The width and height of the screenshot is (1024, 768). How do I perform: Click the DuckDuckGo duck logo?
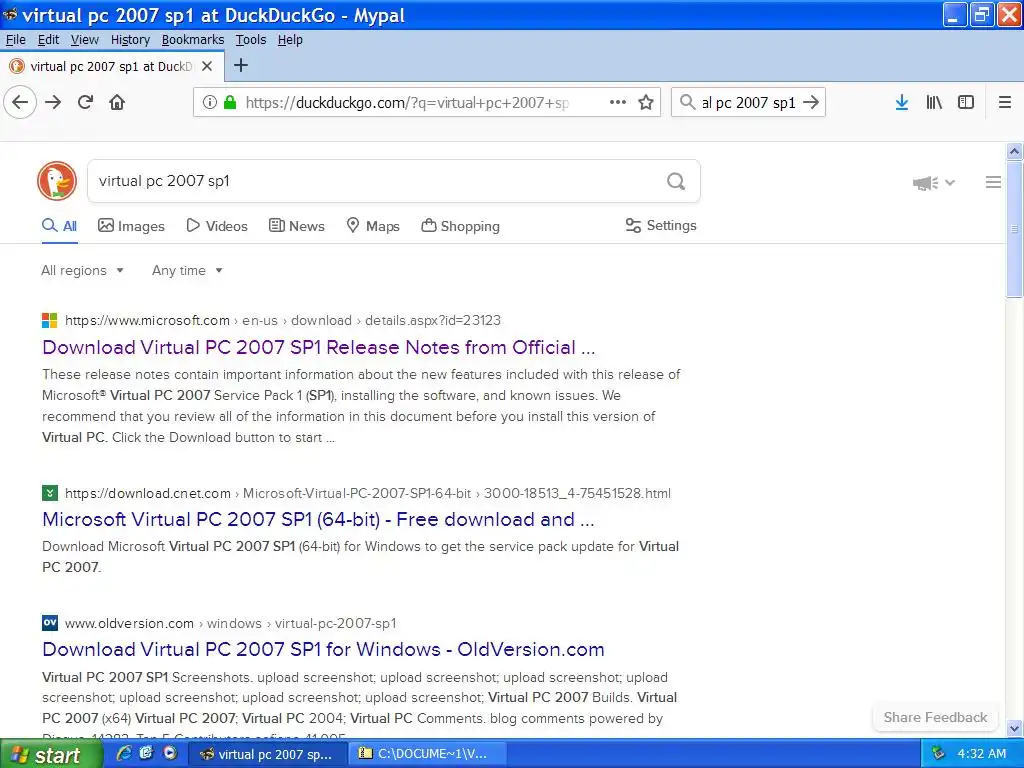click(57, 181)
